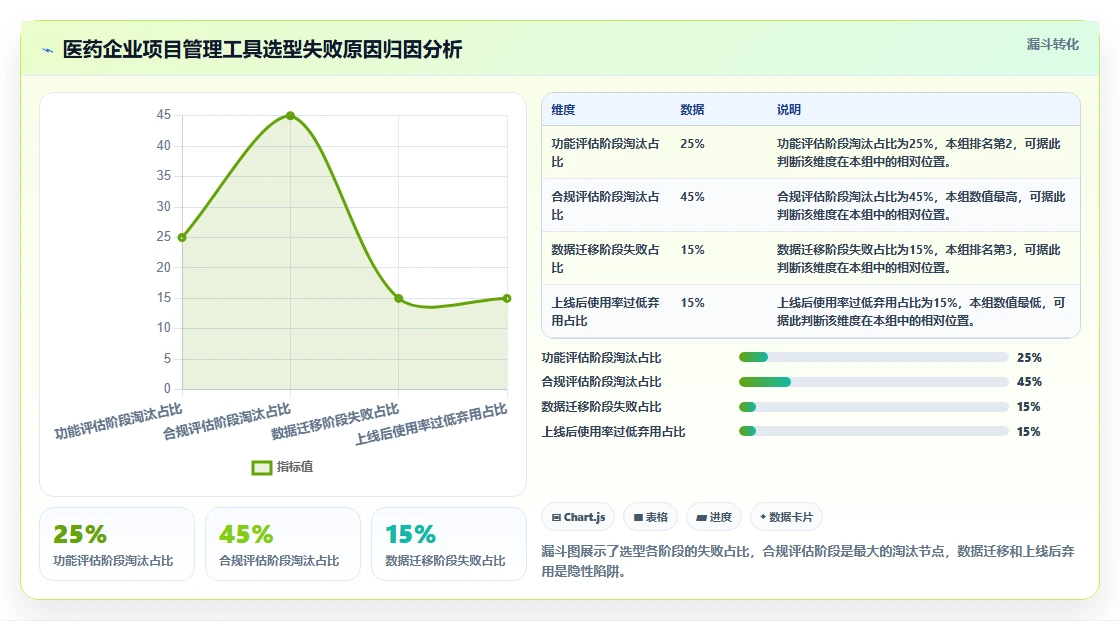Select the 数据卡片 tag
1120x621 pixels.
coord(786,517)
